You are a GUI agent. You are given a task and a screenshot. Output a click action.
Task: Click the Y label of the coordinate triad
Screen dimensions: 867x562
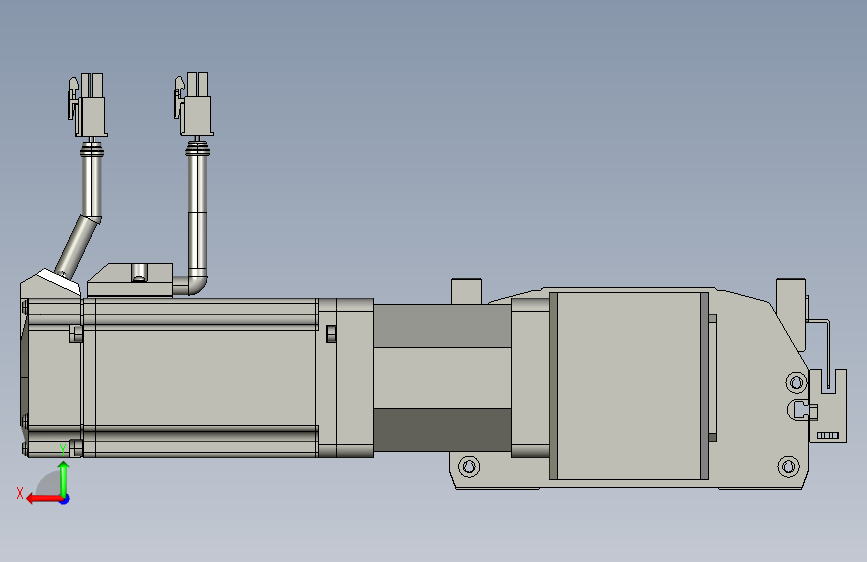point(63,449)
